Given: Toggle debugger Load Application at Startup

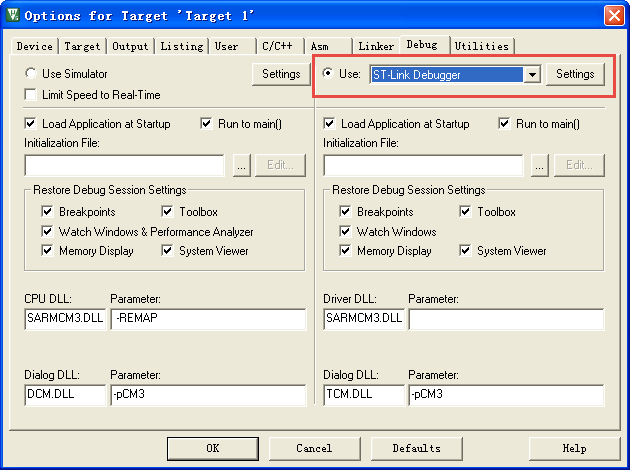Looking at the screenshot, I should (x=329, y=123).
